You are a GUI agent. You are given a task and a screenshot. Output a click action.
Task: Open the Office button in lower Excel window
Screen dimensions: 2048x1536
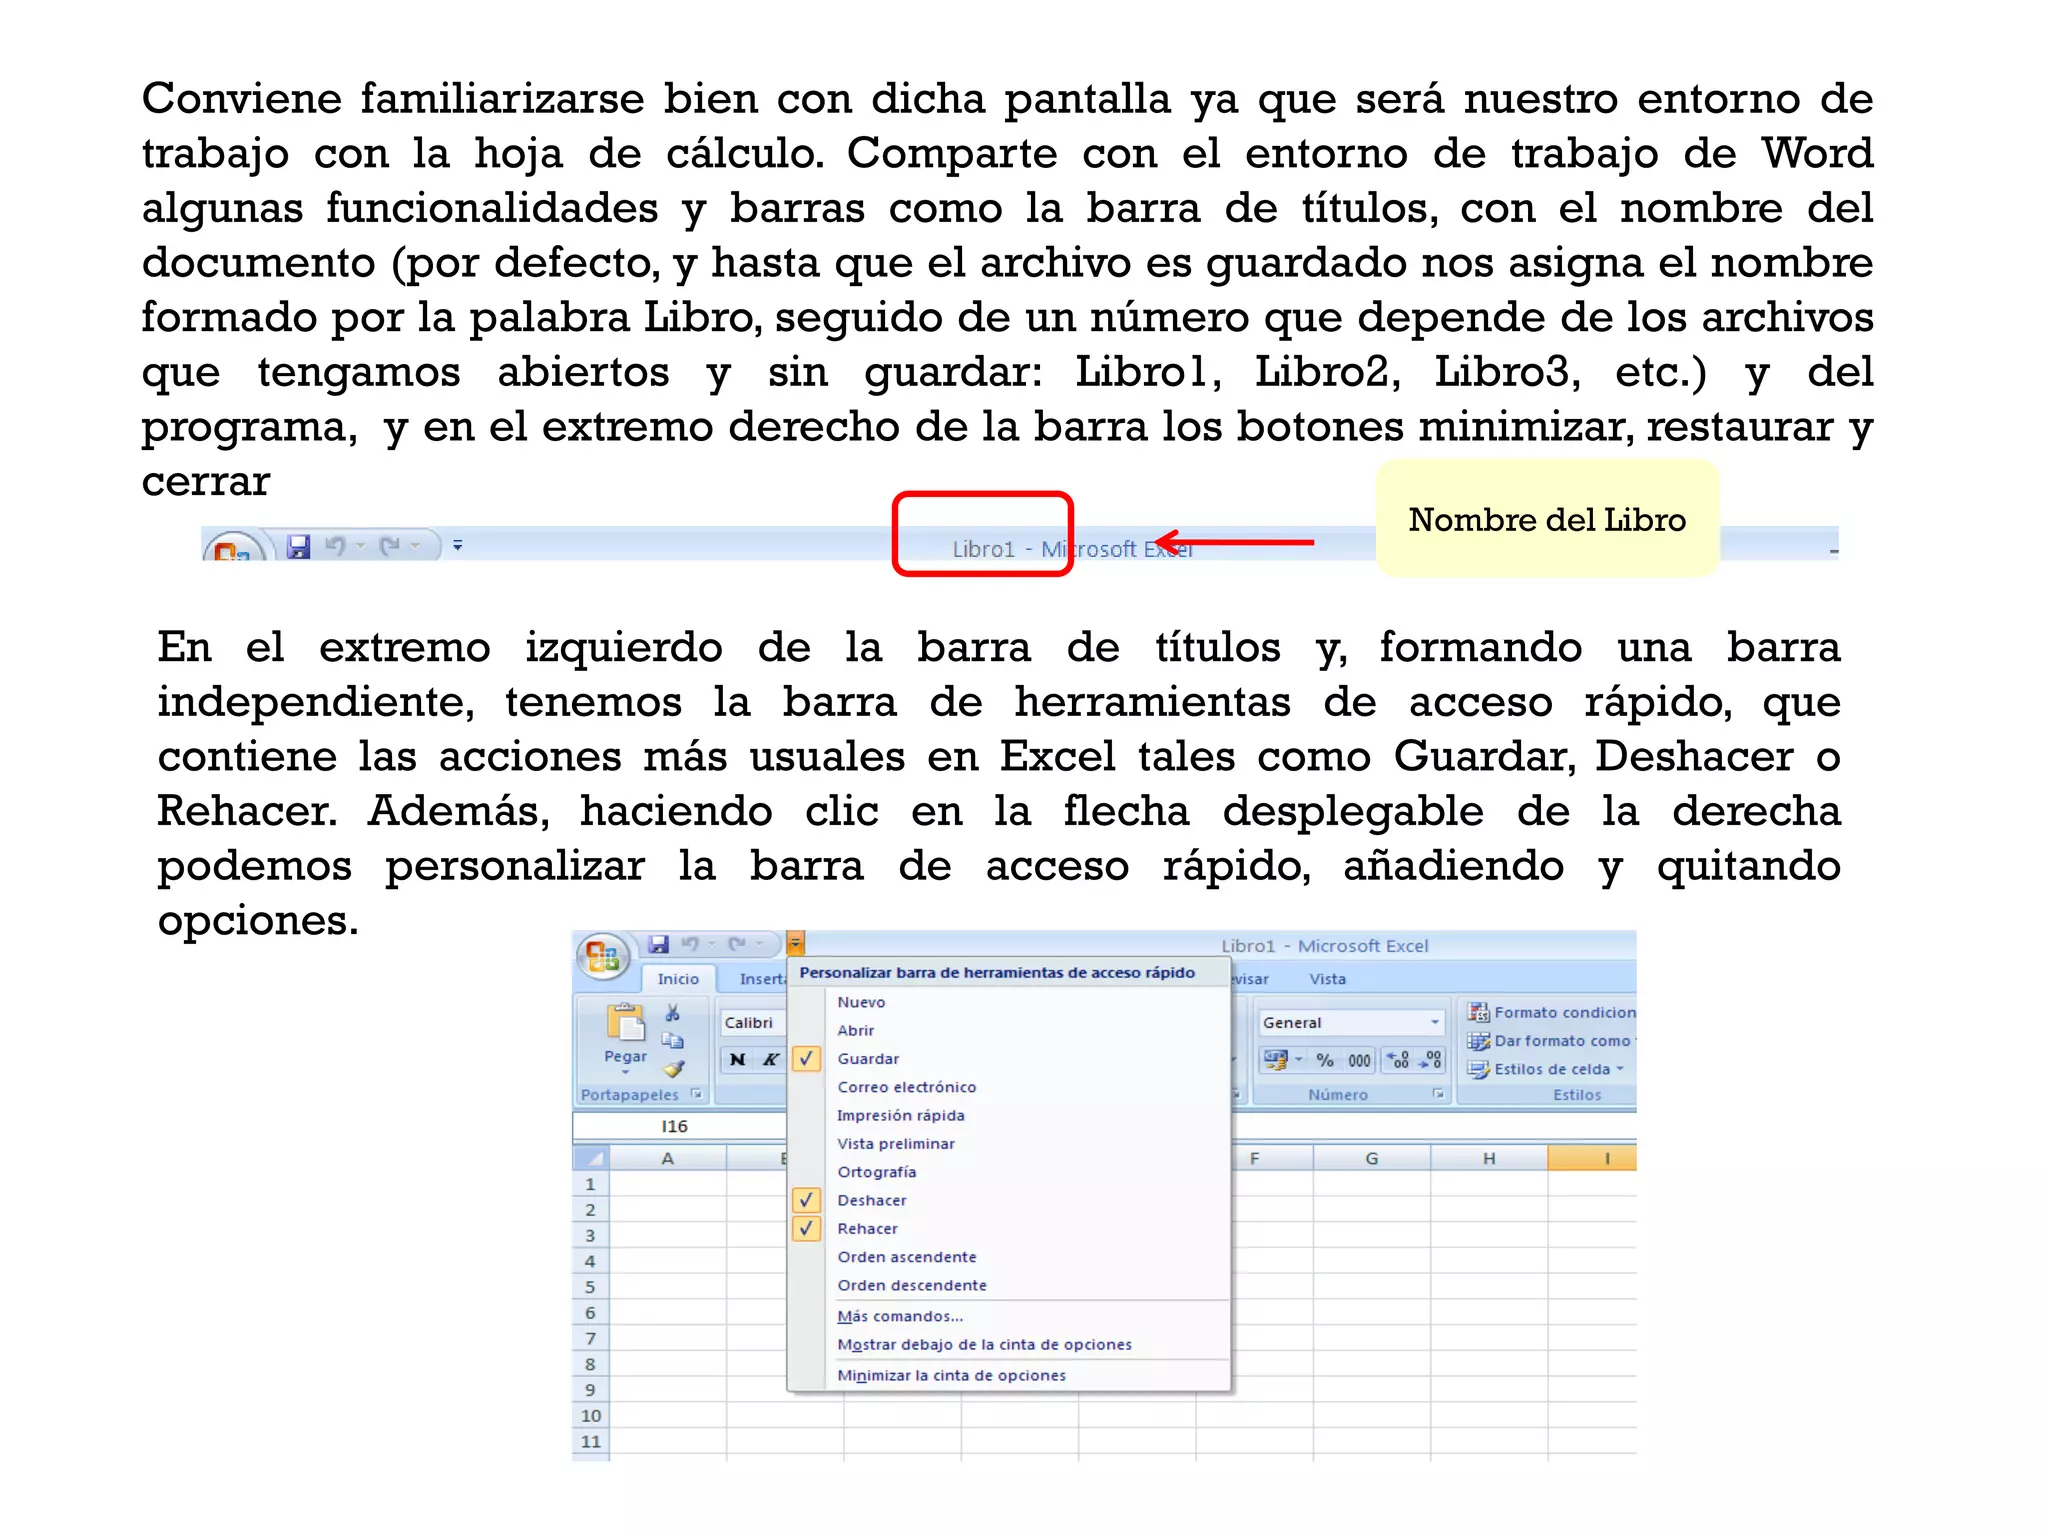click(x=603, y=957)
